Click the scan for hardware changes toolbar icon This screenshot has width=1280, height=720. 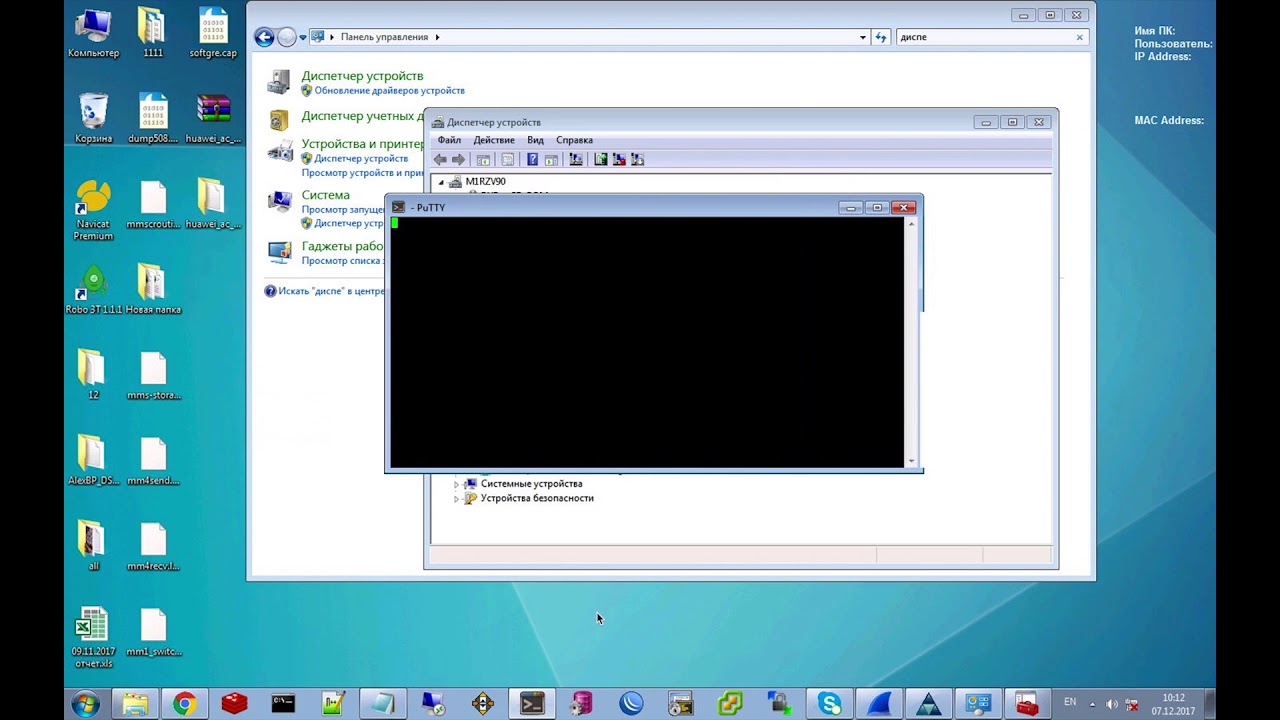pos(575,159)
